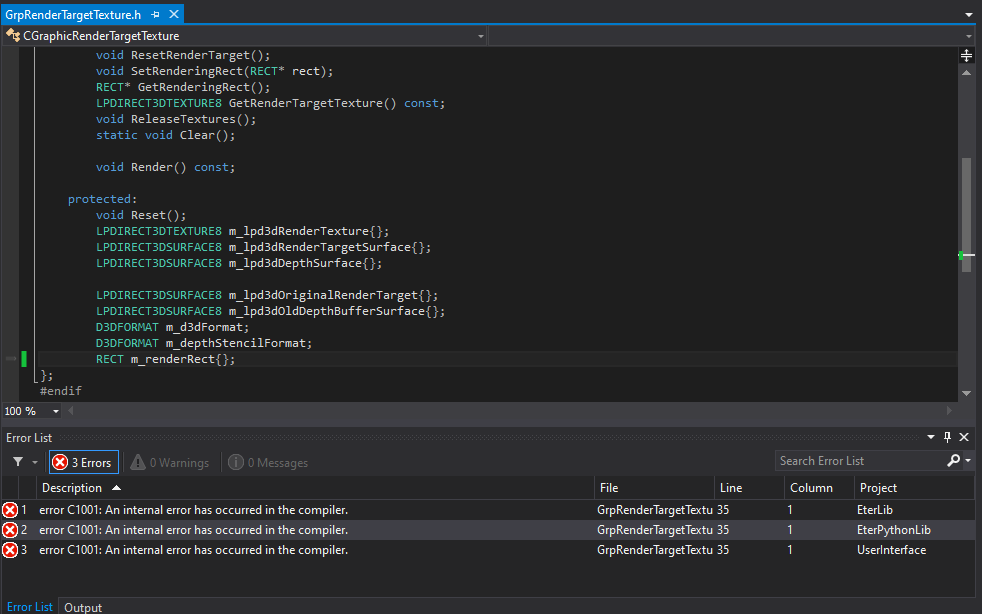
Task: Open the document tab list dropdown arrow
Action: pyautogui.click(x=968, y=14)
